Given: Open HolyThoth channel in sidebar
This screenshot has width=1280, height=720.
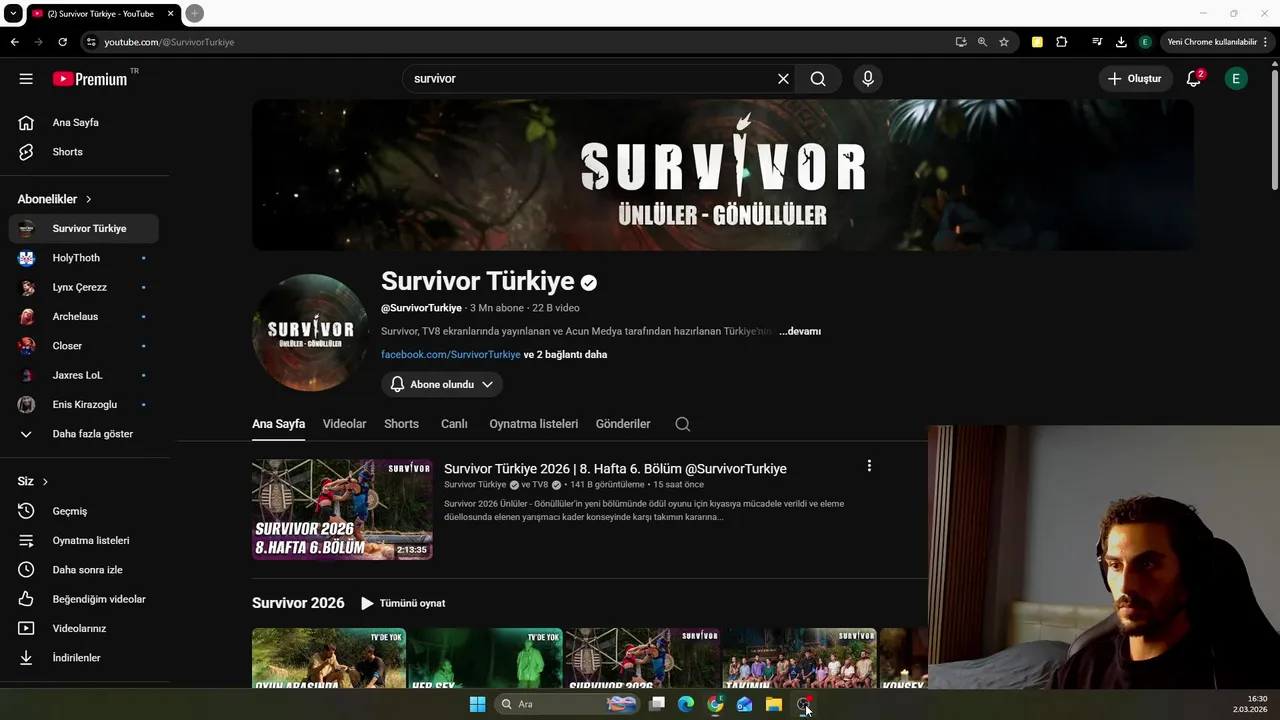Looking at the screenshot, I should pos(84,258).
